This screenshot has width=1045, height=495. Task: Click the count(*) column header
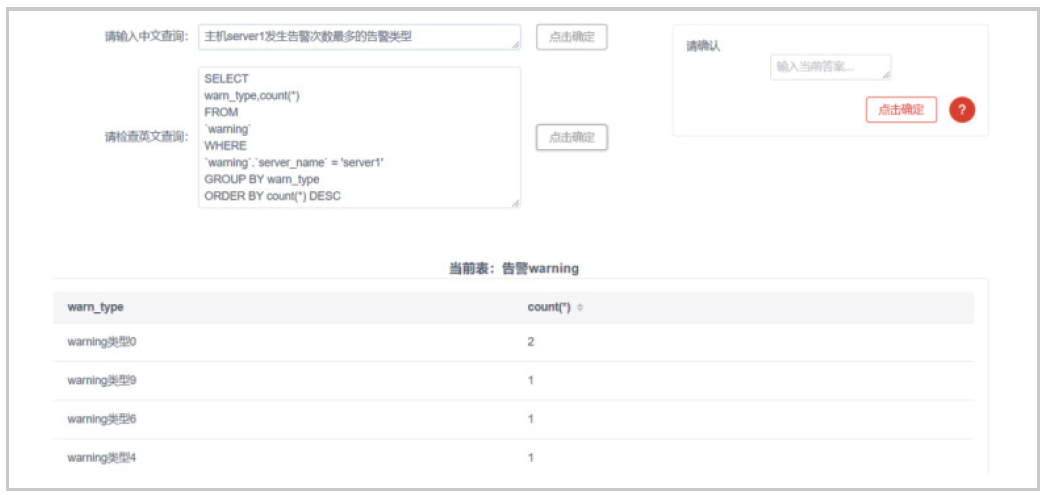pyautogui.click(x=549, y=307)
